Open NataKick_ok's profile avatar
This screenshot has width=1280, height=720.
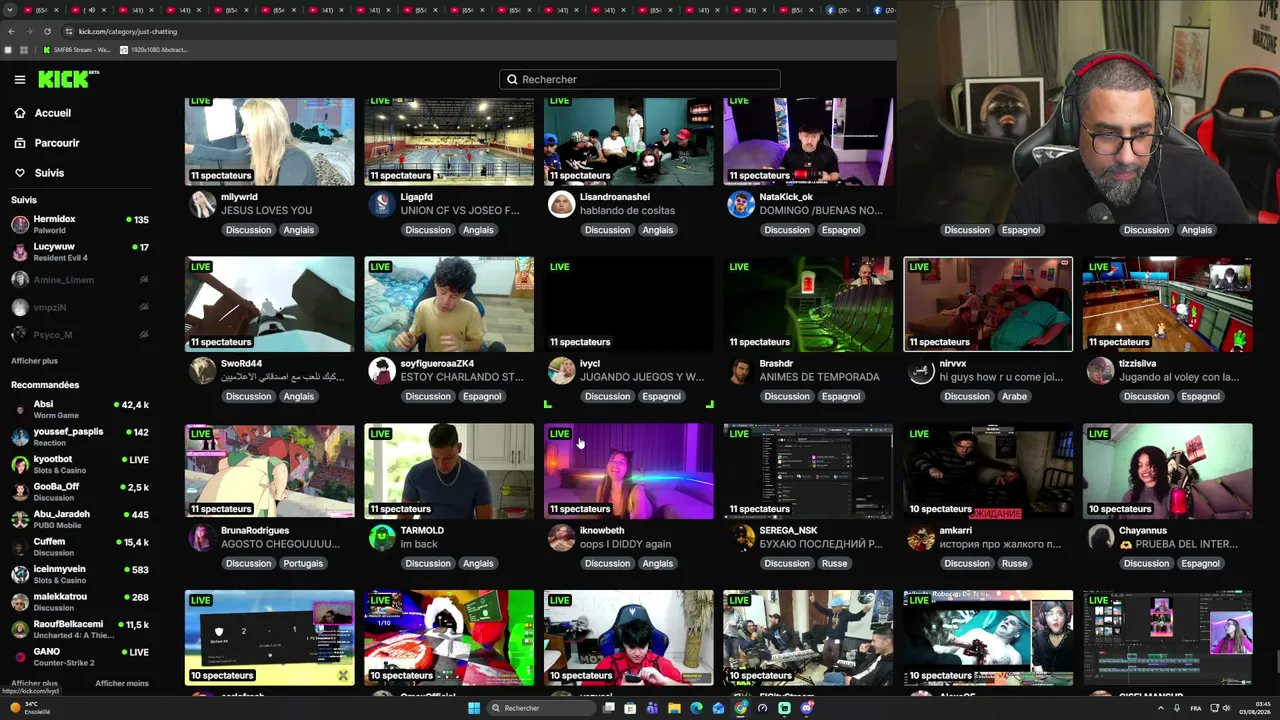coord(741,204)
